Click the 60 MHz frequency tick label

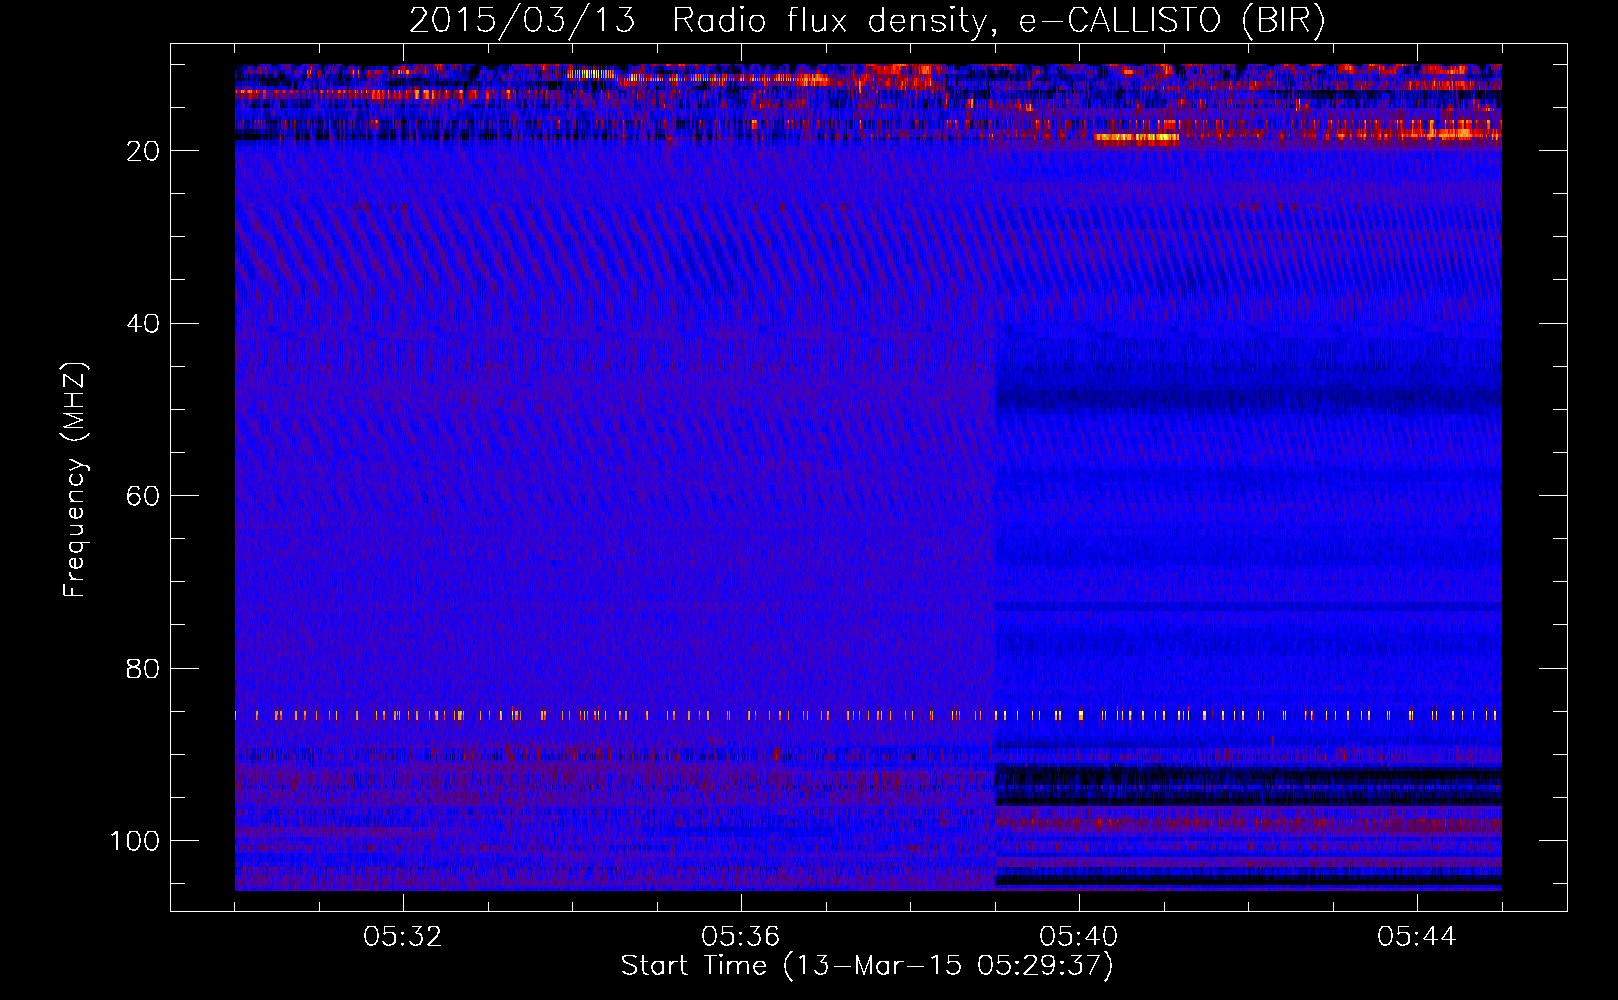pos(143,496)
